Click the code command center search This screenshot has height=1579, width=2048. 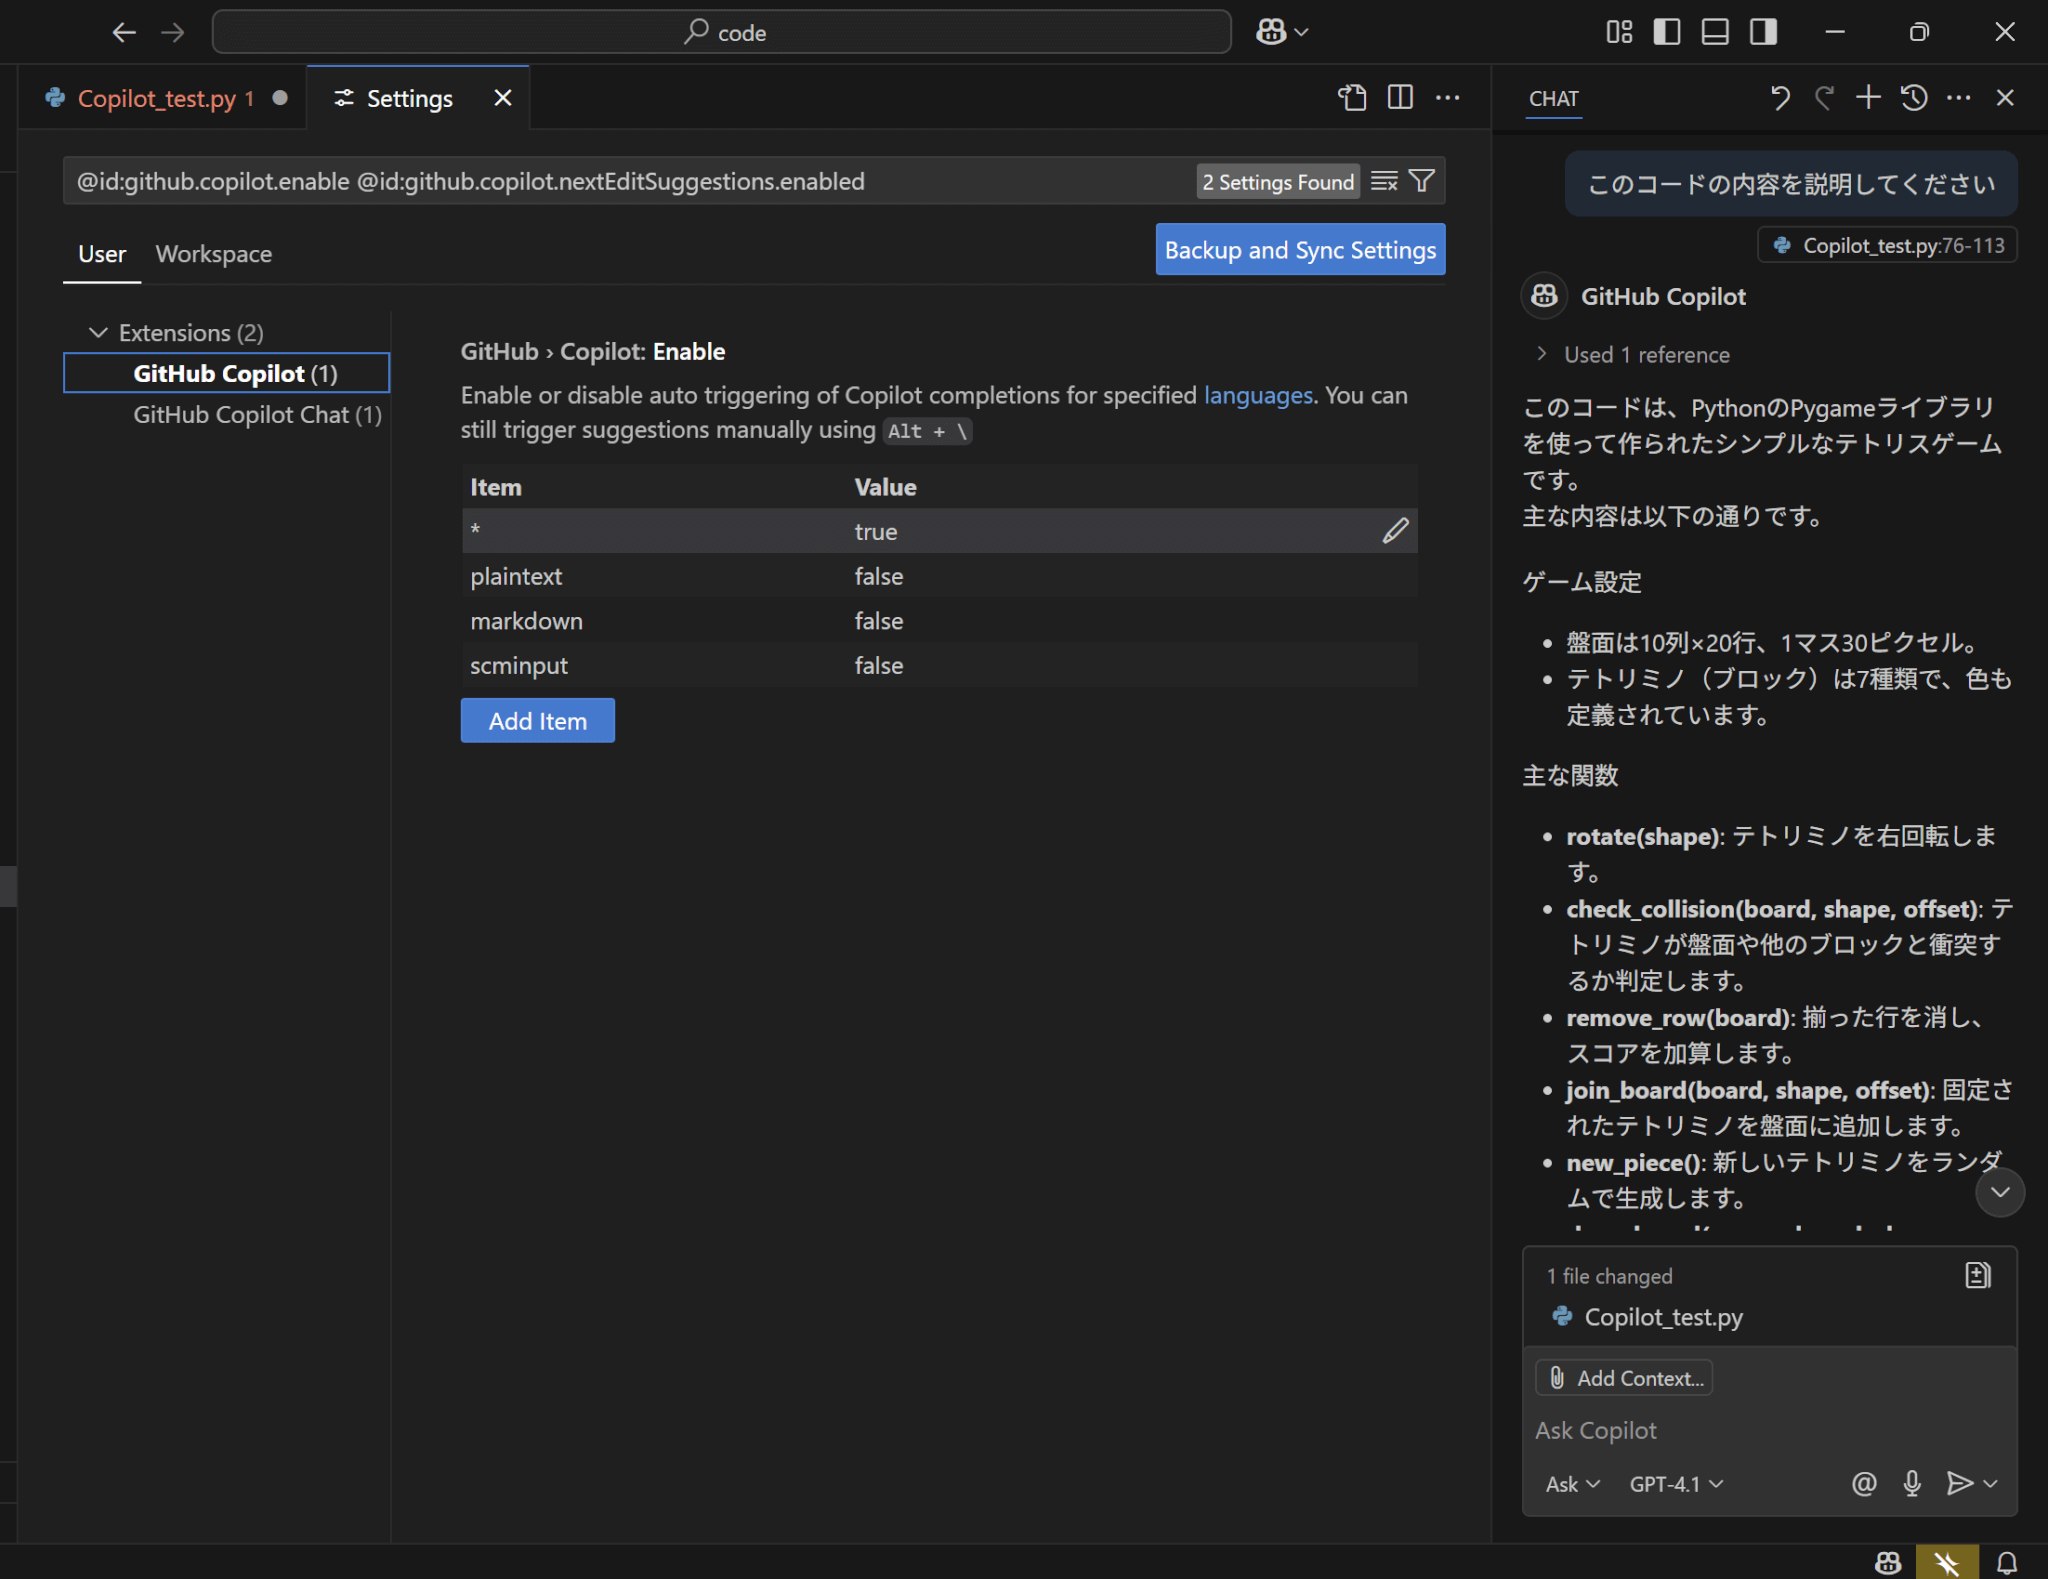point(722,32)
